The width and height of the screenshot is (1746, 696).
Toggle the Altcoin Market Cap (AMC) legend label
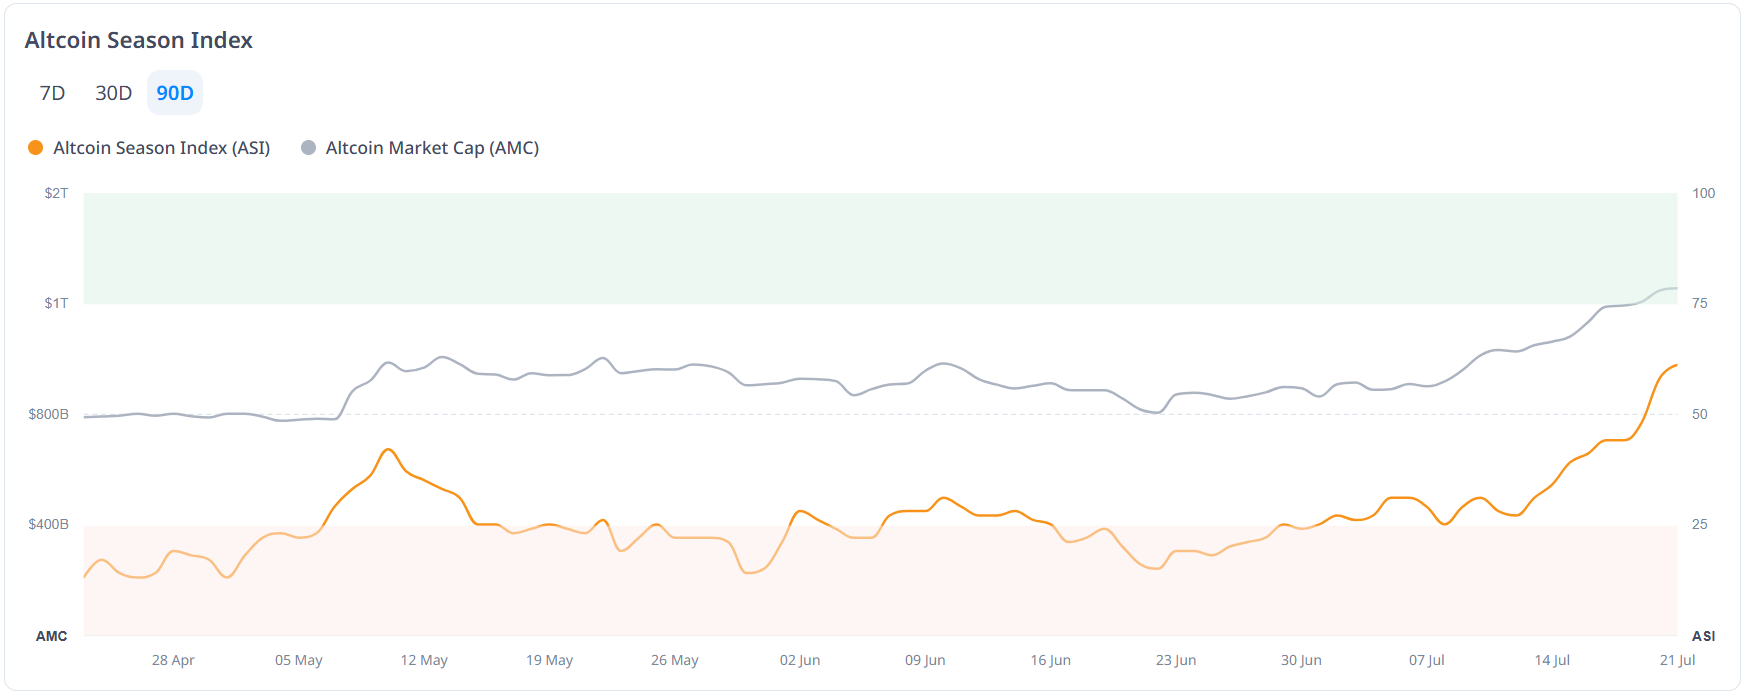(x=432, y=148)
